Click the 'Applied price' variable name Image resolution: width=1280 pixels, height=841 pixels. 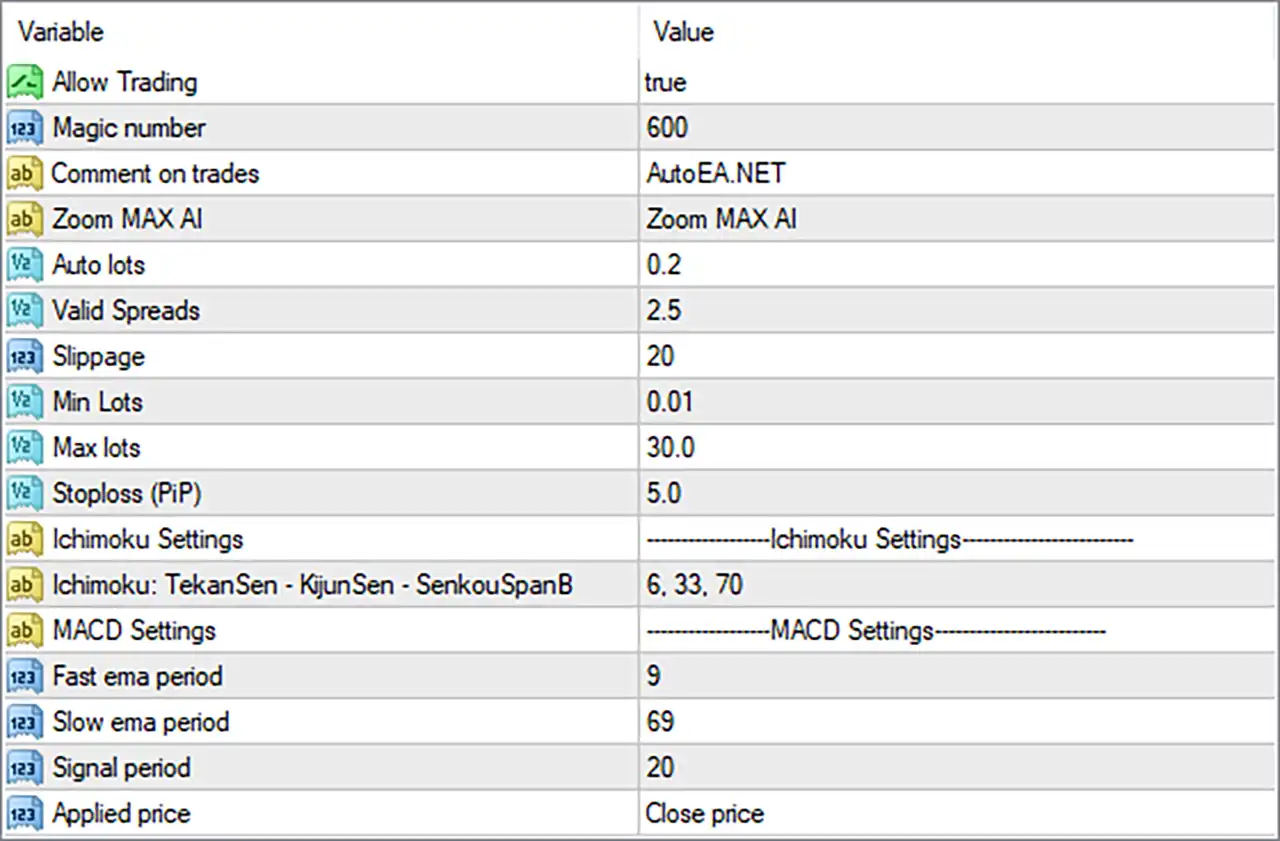tap(121, 814)
